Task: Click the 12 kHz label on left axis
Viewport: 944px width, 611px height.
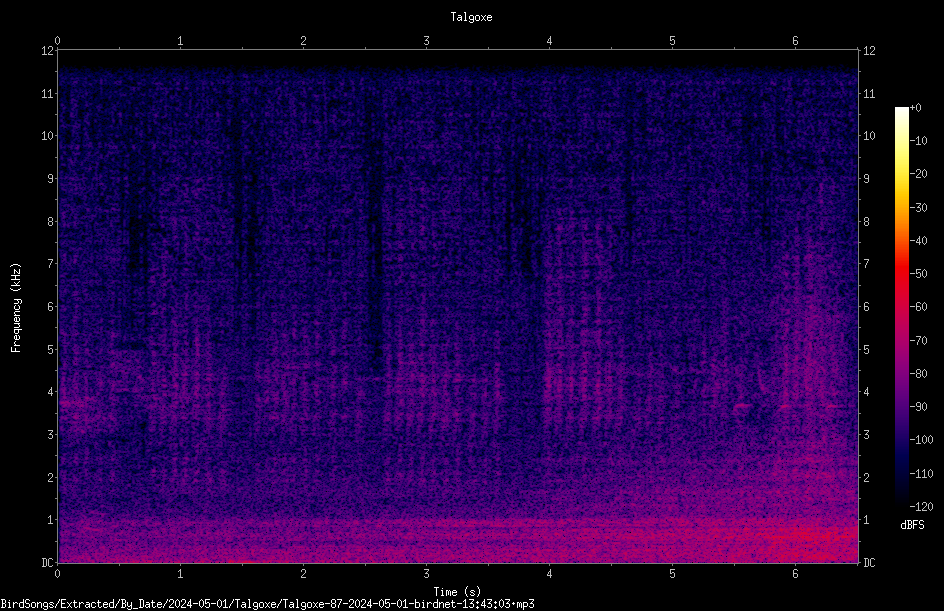Action: (x=48, y=51)
